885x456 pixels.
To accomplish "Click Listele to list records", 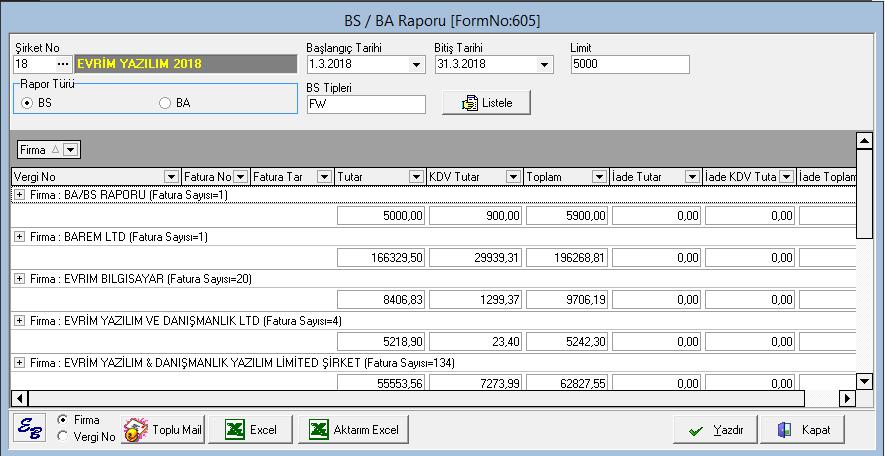I will coord(487,103).
